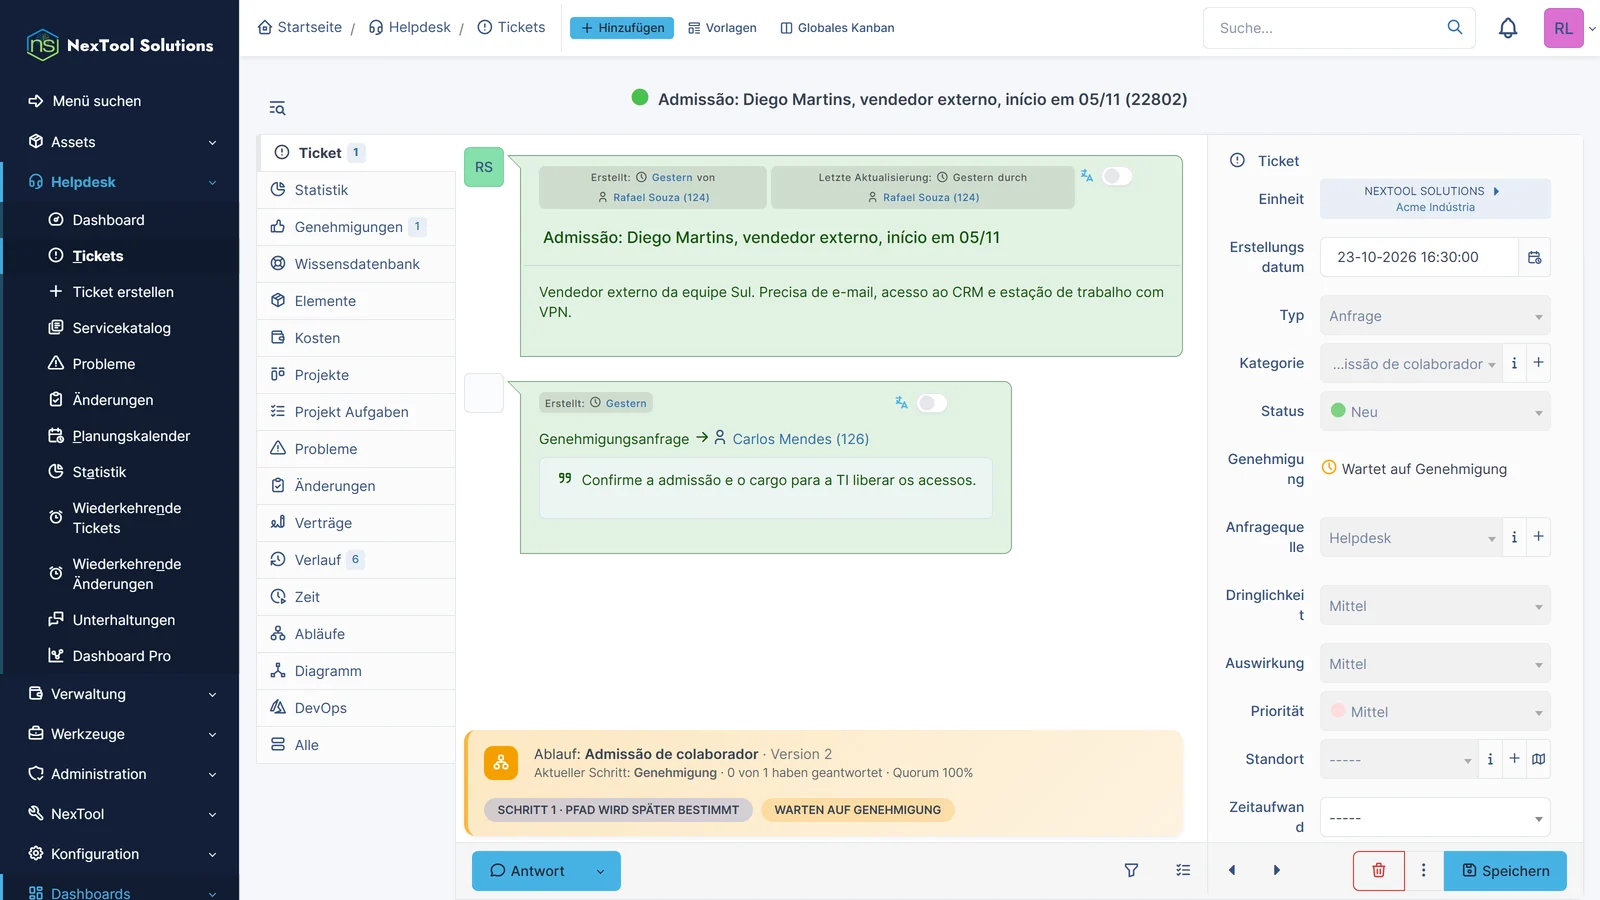Add a new Anfragequelle with plus
This screenshot has width=1600, height=900.
[x=1539, y=537]
